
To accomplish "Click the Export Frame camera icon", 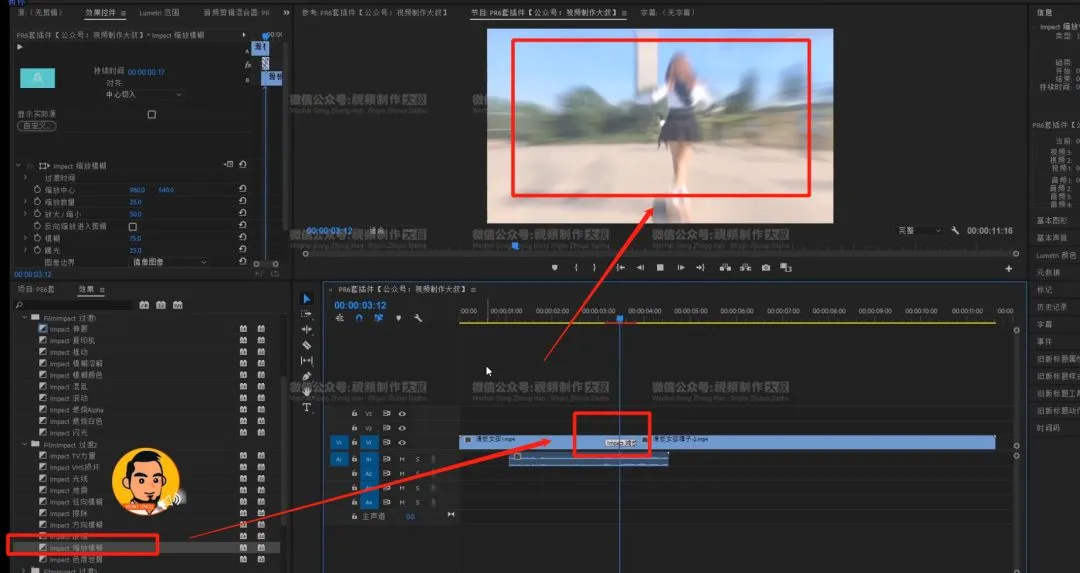I will (765, 267).
